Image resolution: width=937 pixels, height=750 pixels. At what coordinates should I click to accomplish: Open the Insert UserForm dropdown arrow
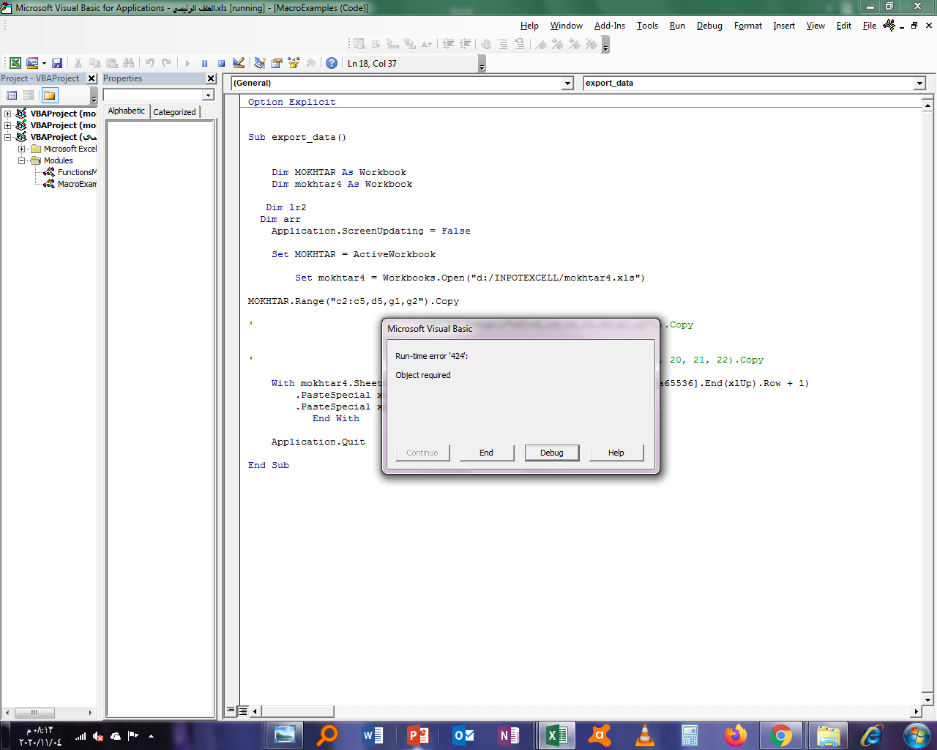(44, 63)
